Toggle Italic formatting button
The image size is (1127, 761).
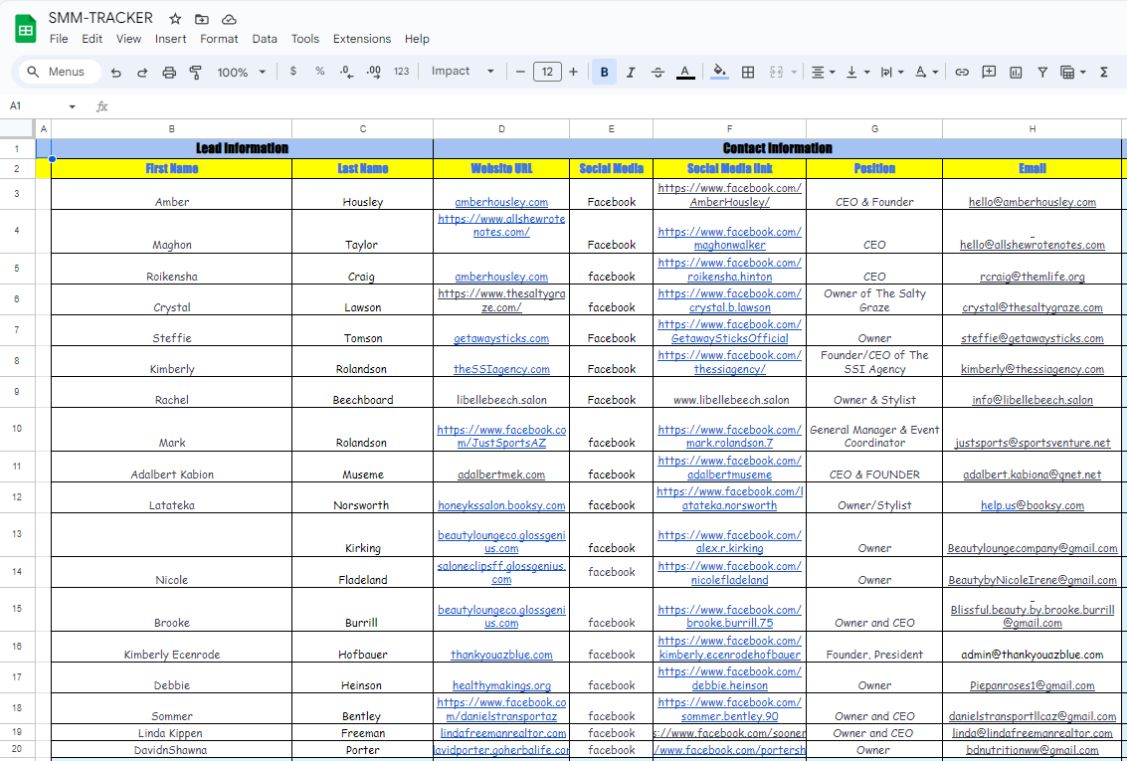630,72
